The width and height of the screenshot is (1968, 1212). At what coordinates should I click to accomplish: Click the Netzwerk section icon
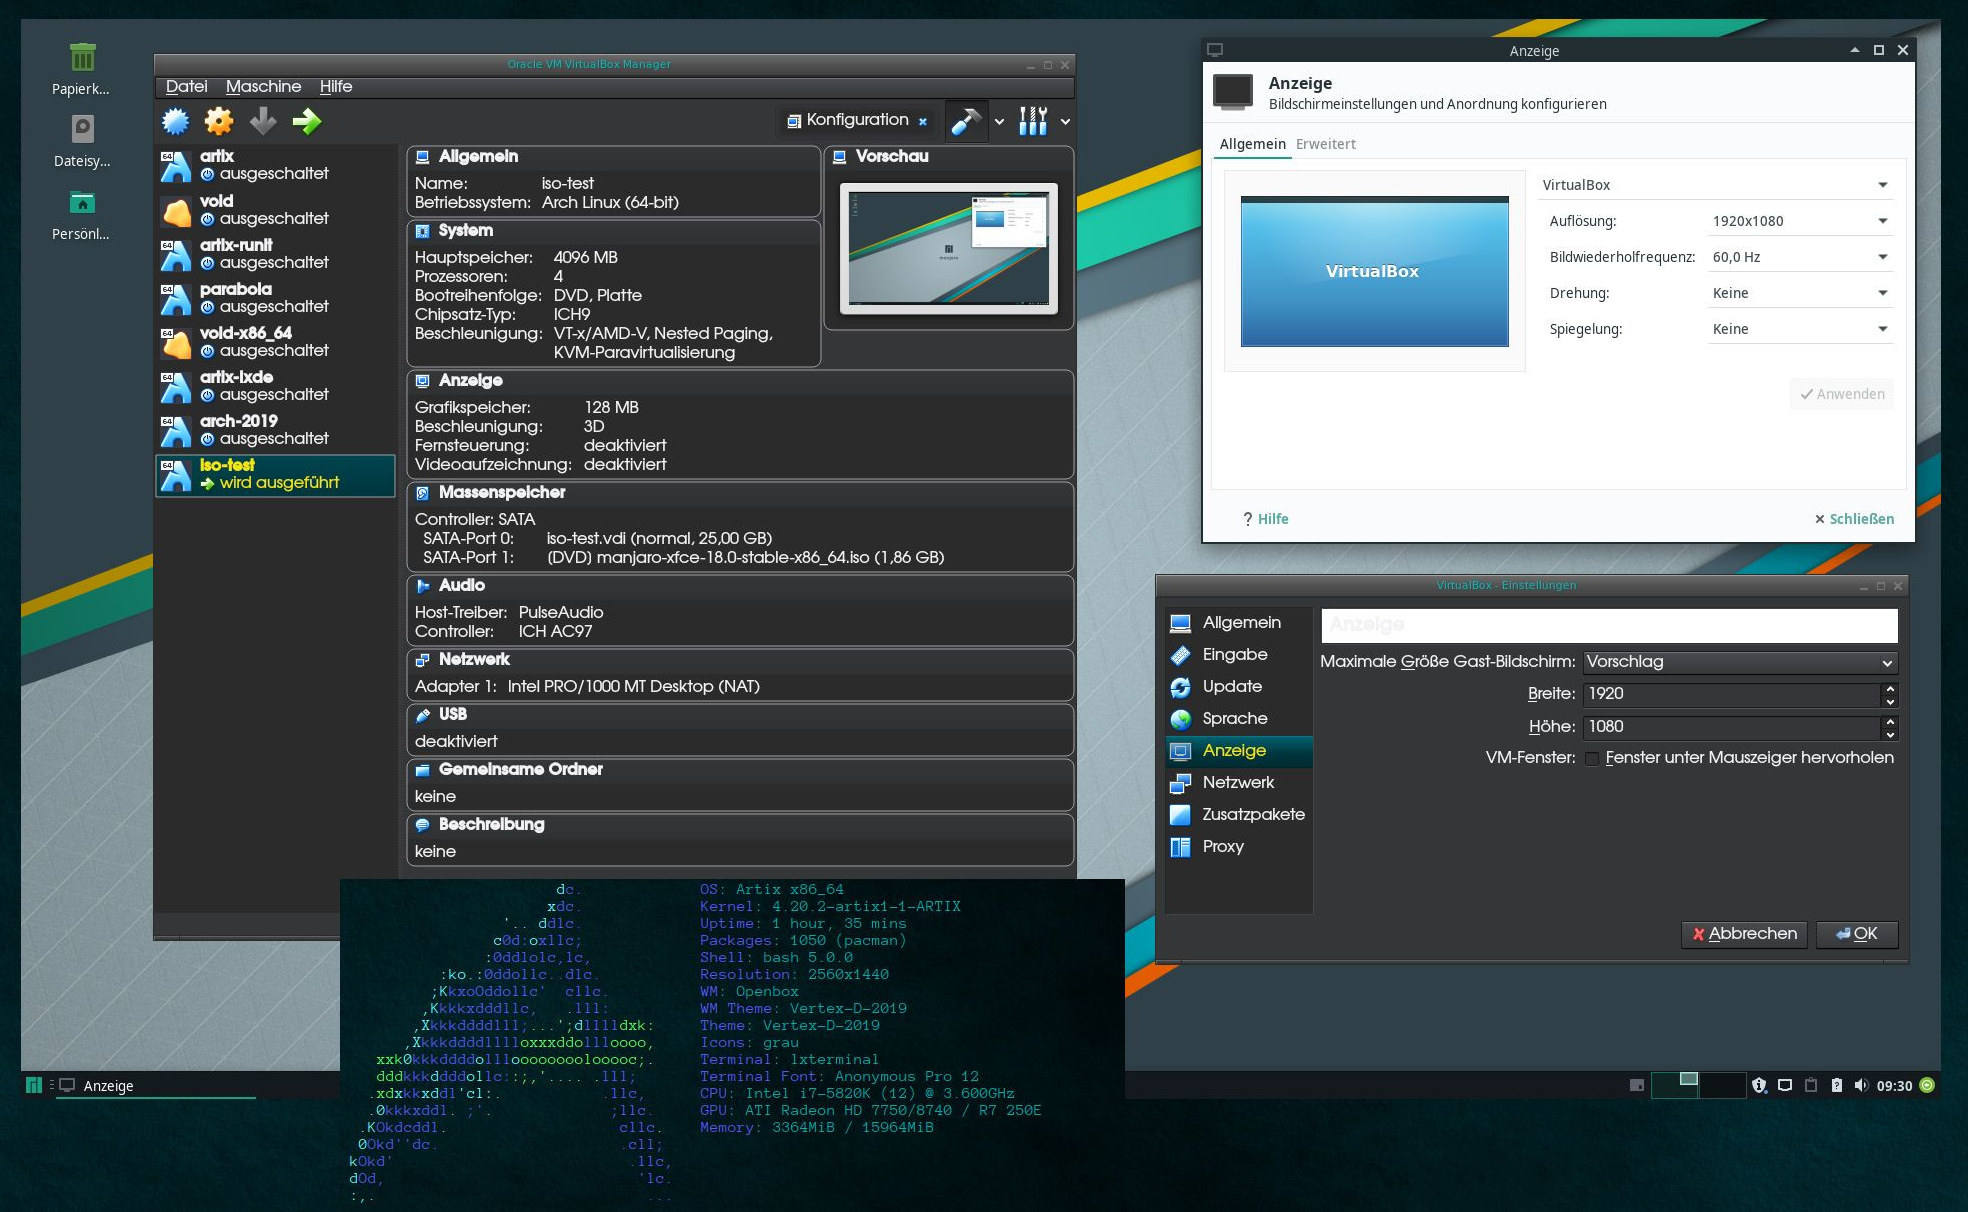[x=423, y=660]
